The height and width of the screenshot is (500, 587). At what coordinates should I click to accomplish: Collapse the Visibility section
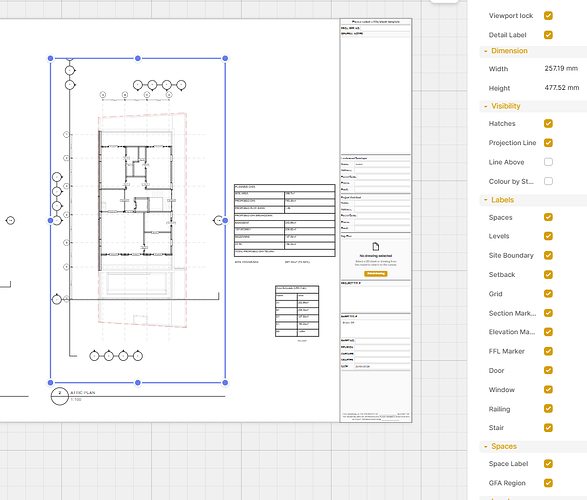486,106
